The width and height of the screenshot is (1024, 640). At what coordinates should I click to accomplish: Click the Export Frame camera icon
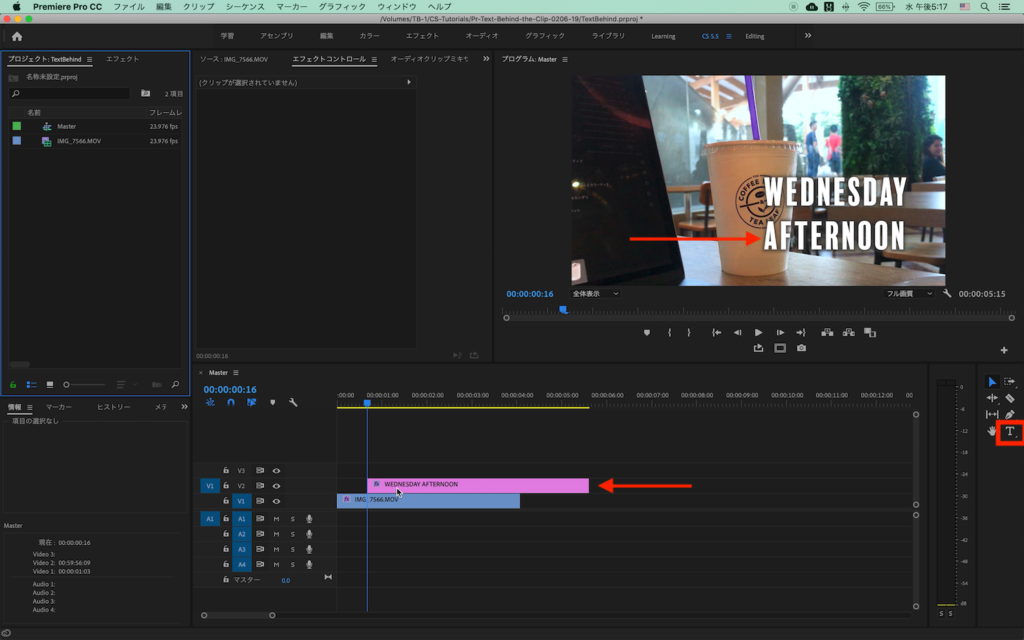coord(801,348)
